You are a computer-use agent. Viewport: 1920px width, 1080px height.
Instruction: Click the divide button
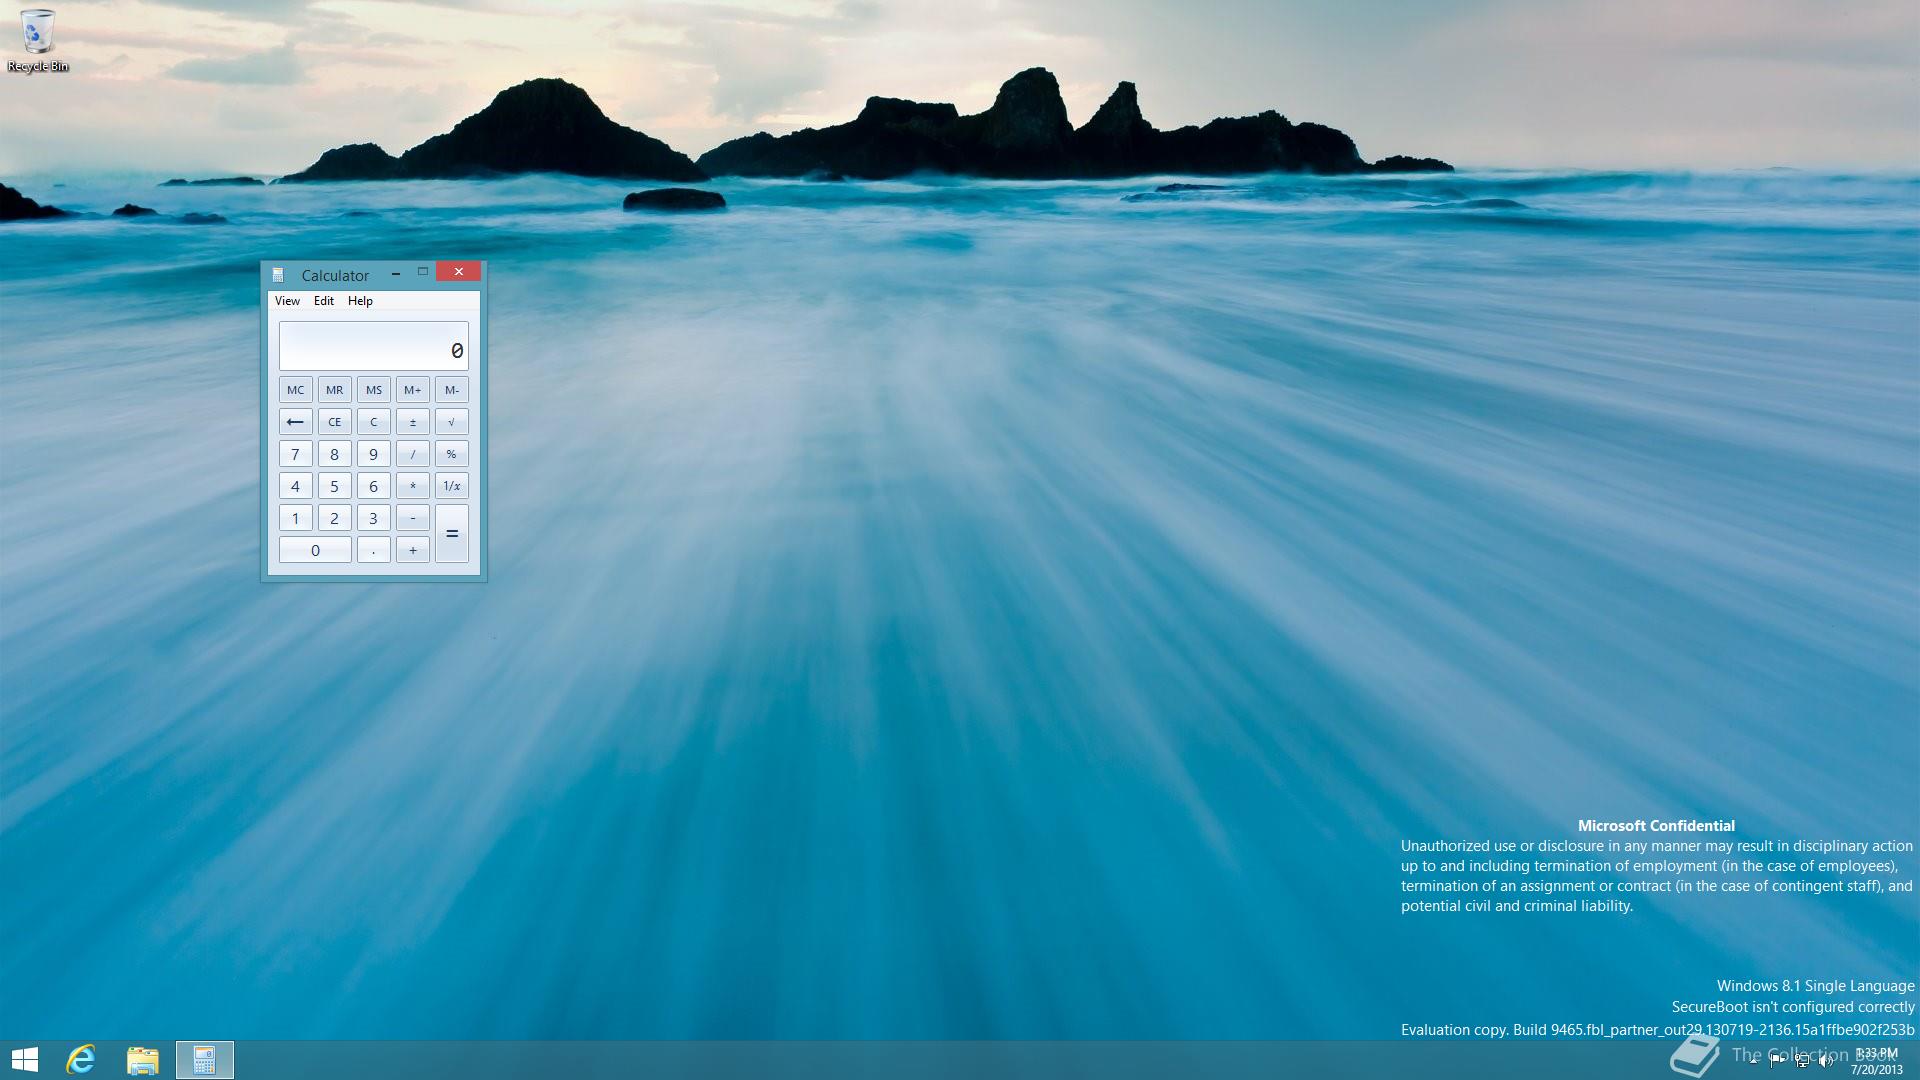tap(412, 454)
